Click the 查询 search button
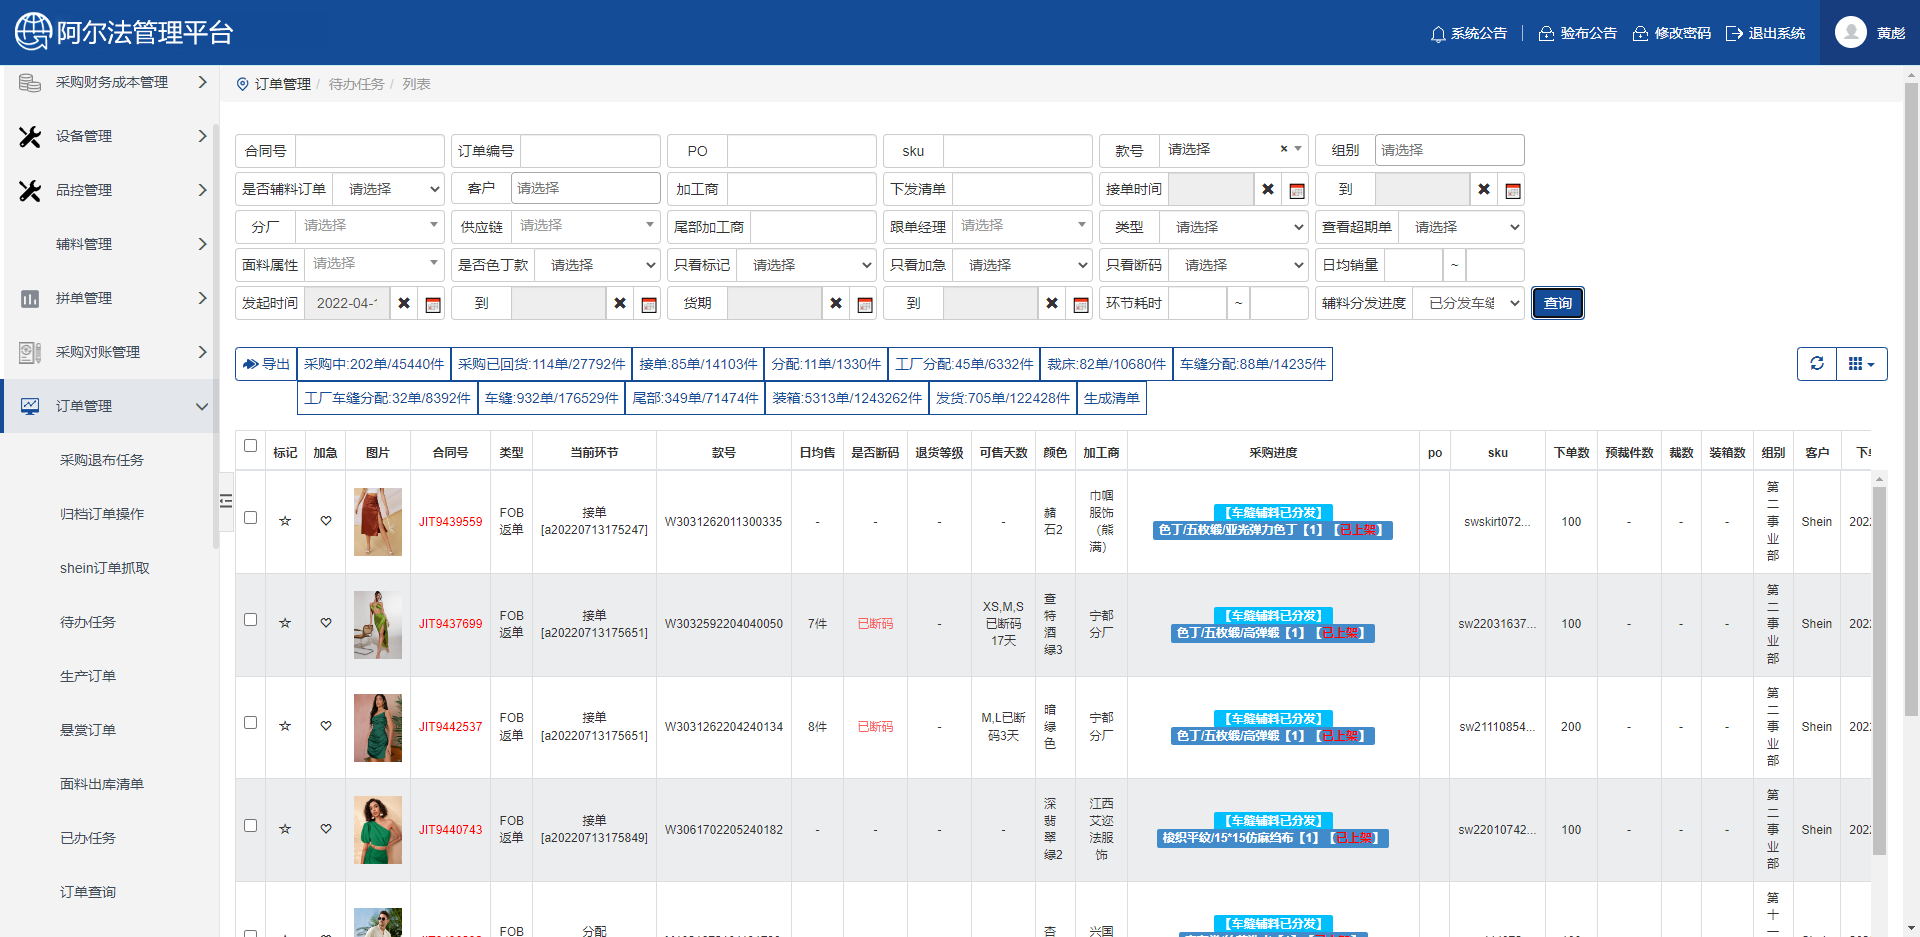 click(1557, 303)
